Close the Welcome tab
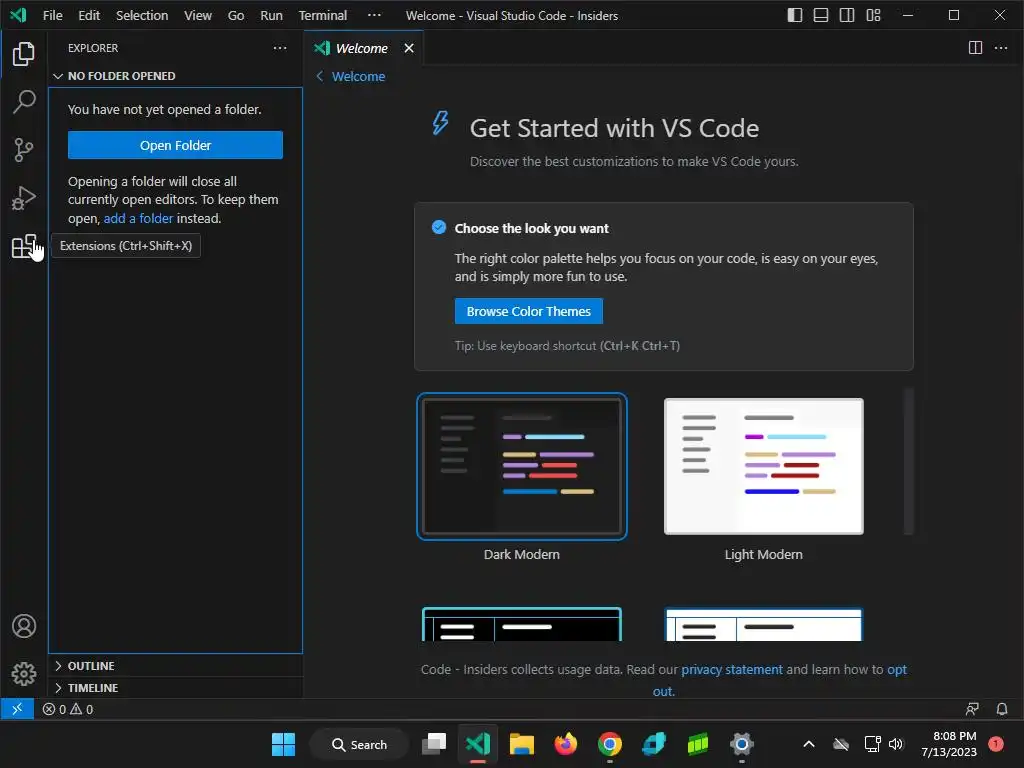 coord(409,48)
